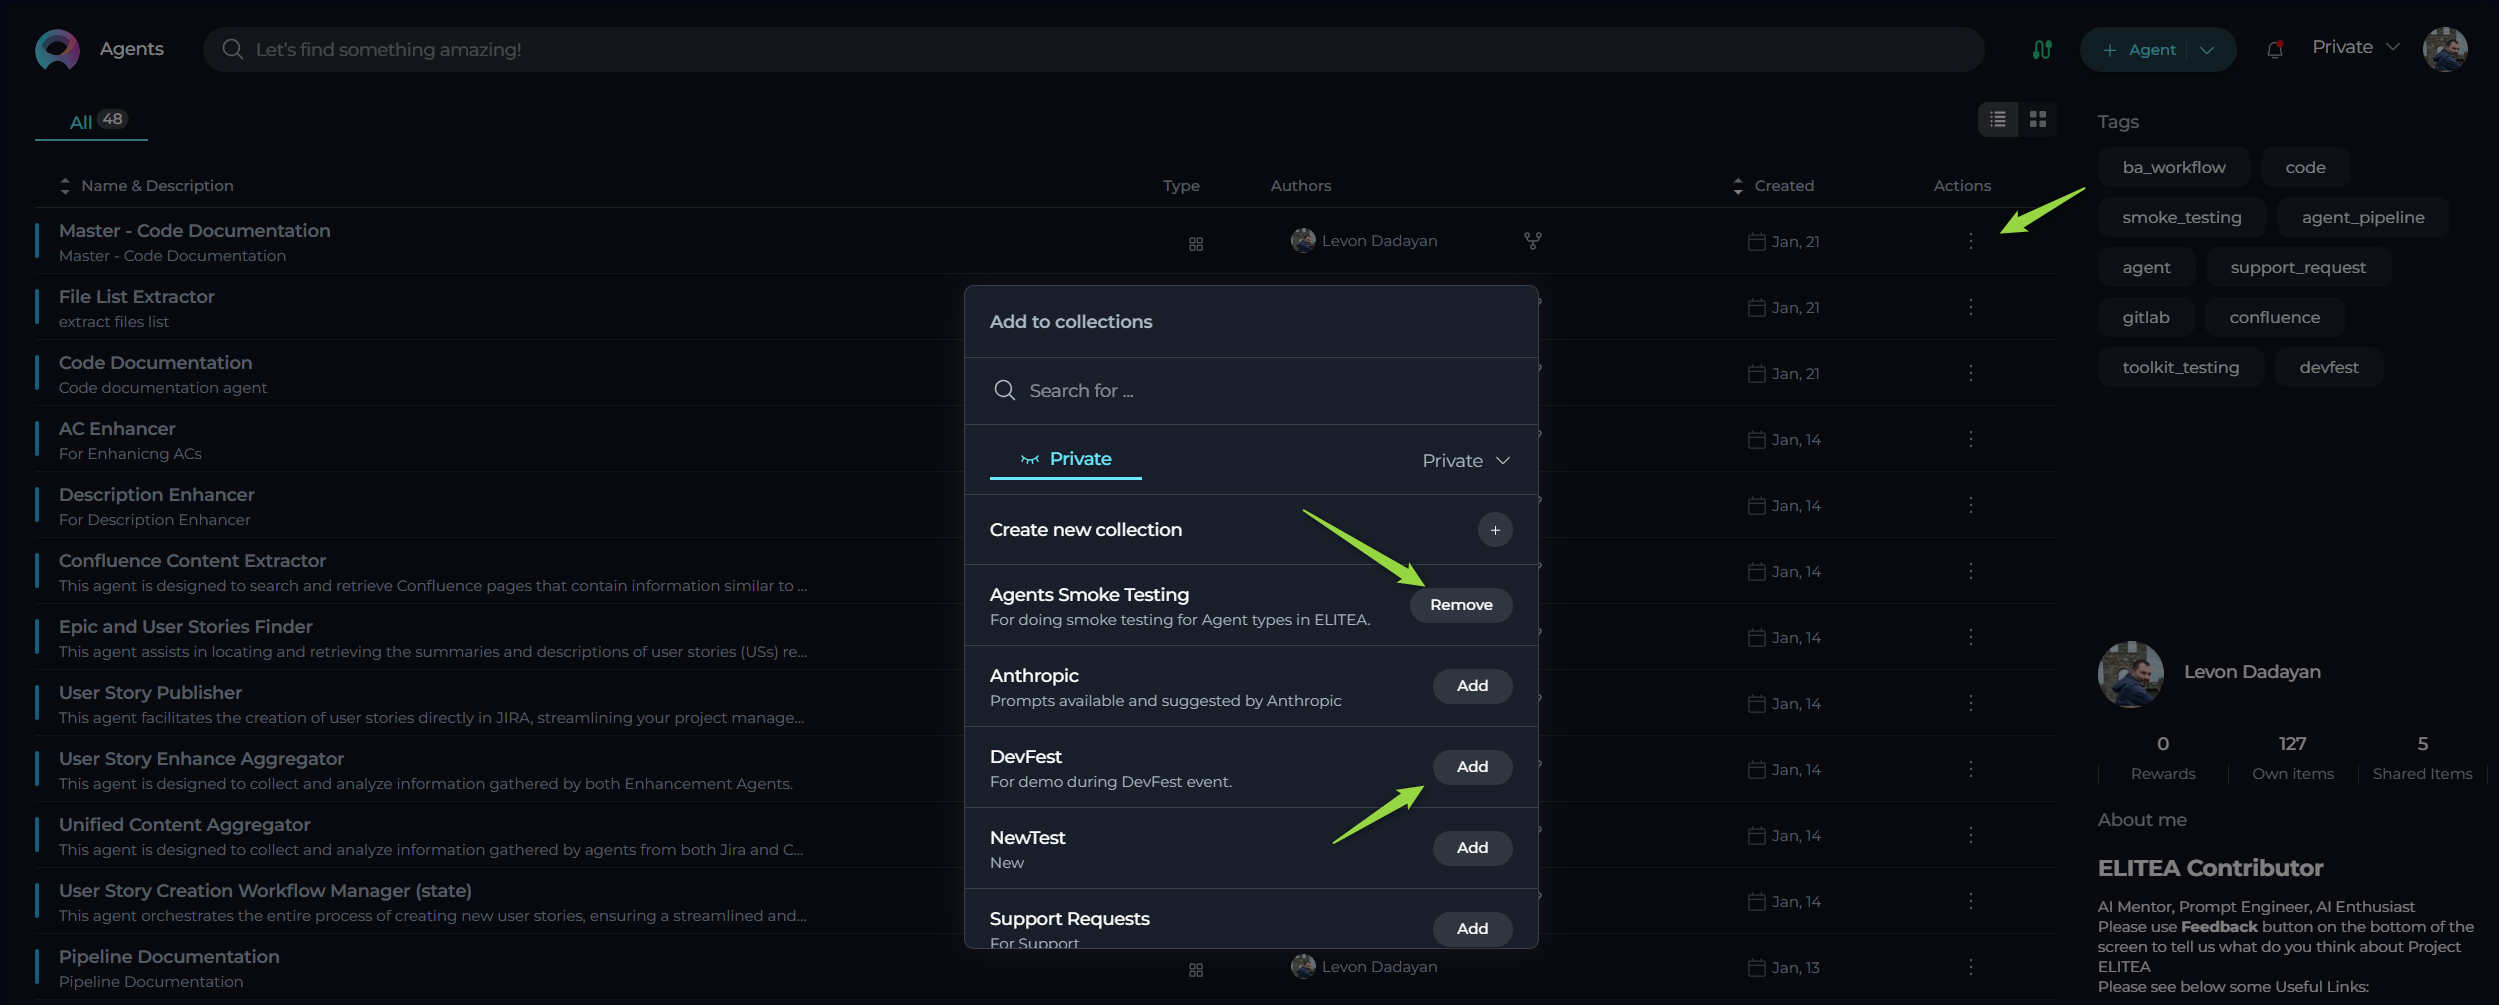Filter by smoke_testing tag
Image resolution: width=2499 pixels, height=1005 pixels.
point(2181,217)
